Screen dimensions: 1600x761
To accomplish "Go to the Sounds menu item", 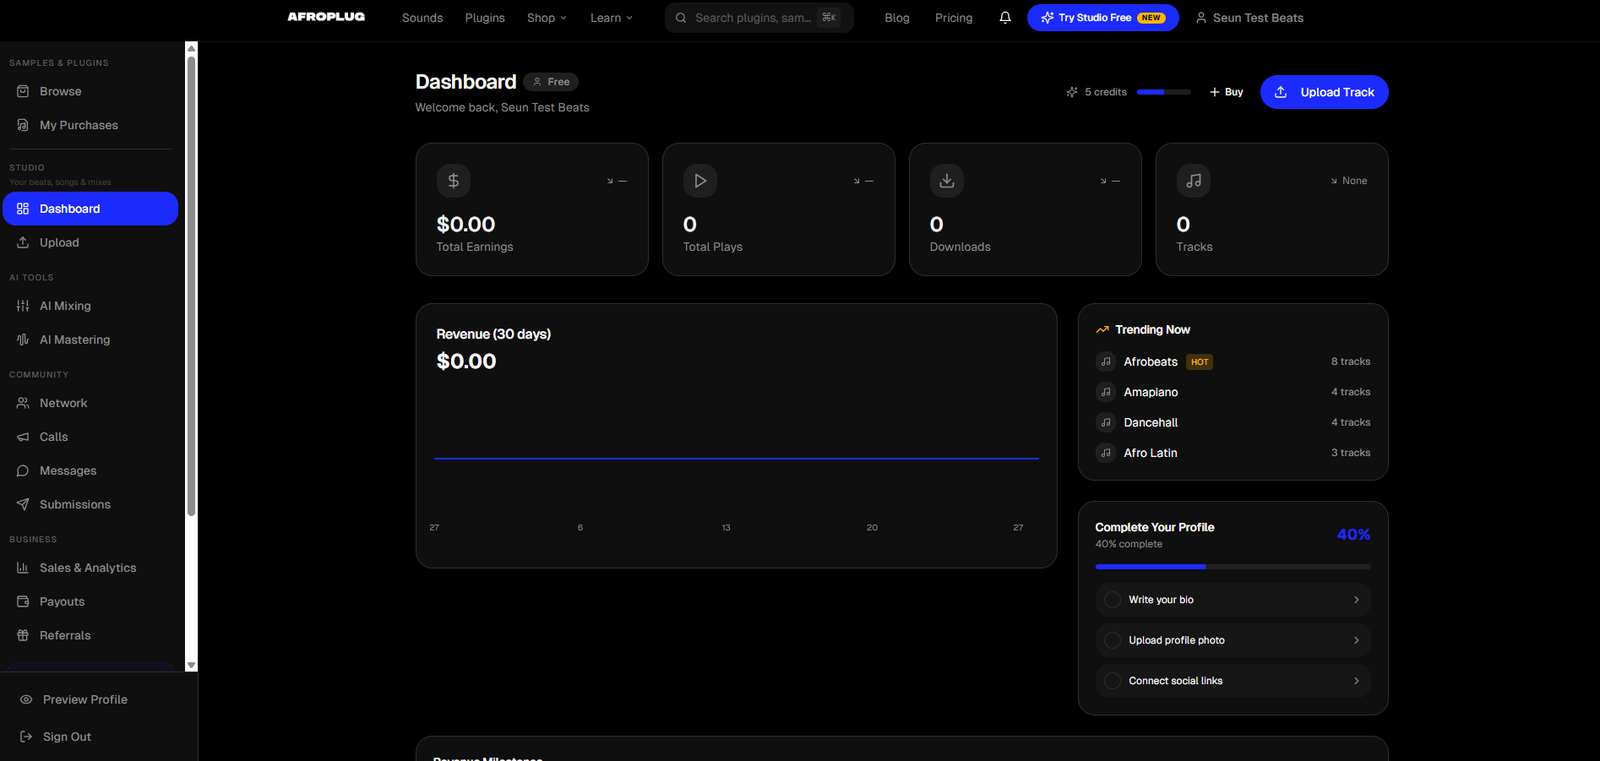I will pos(422,18).
